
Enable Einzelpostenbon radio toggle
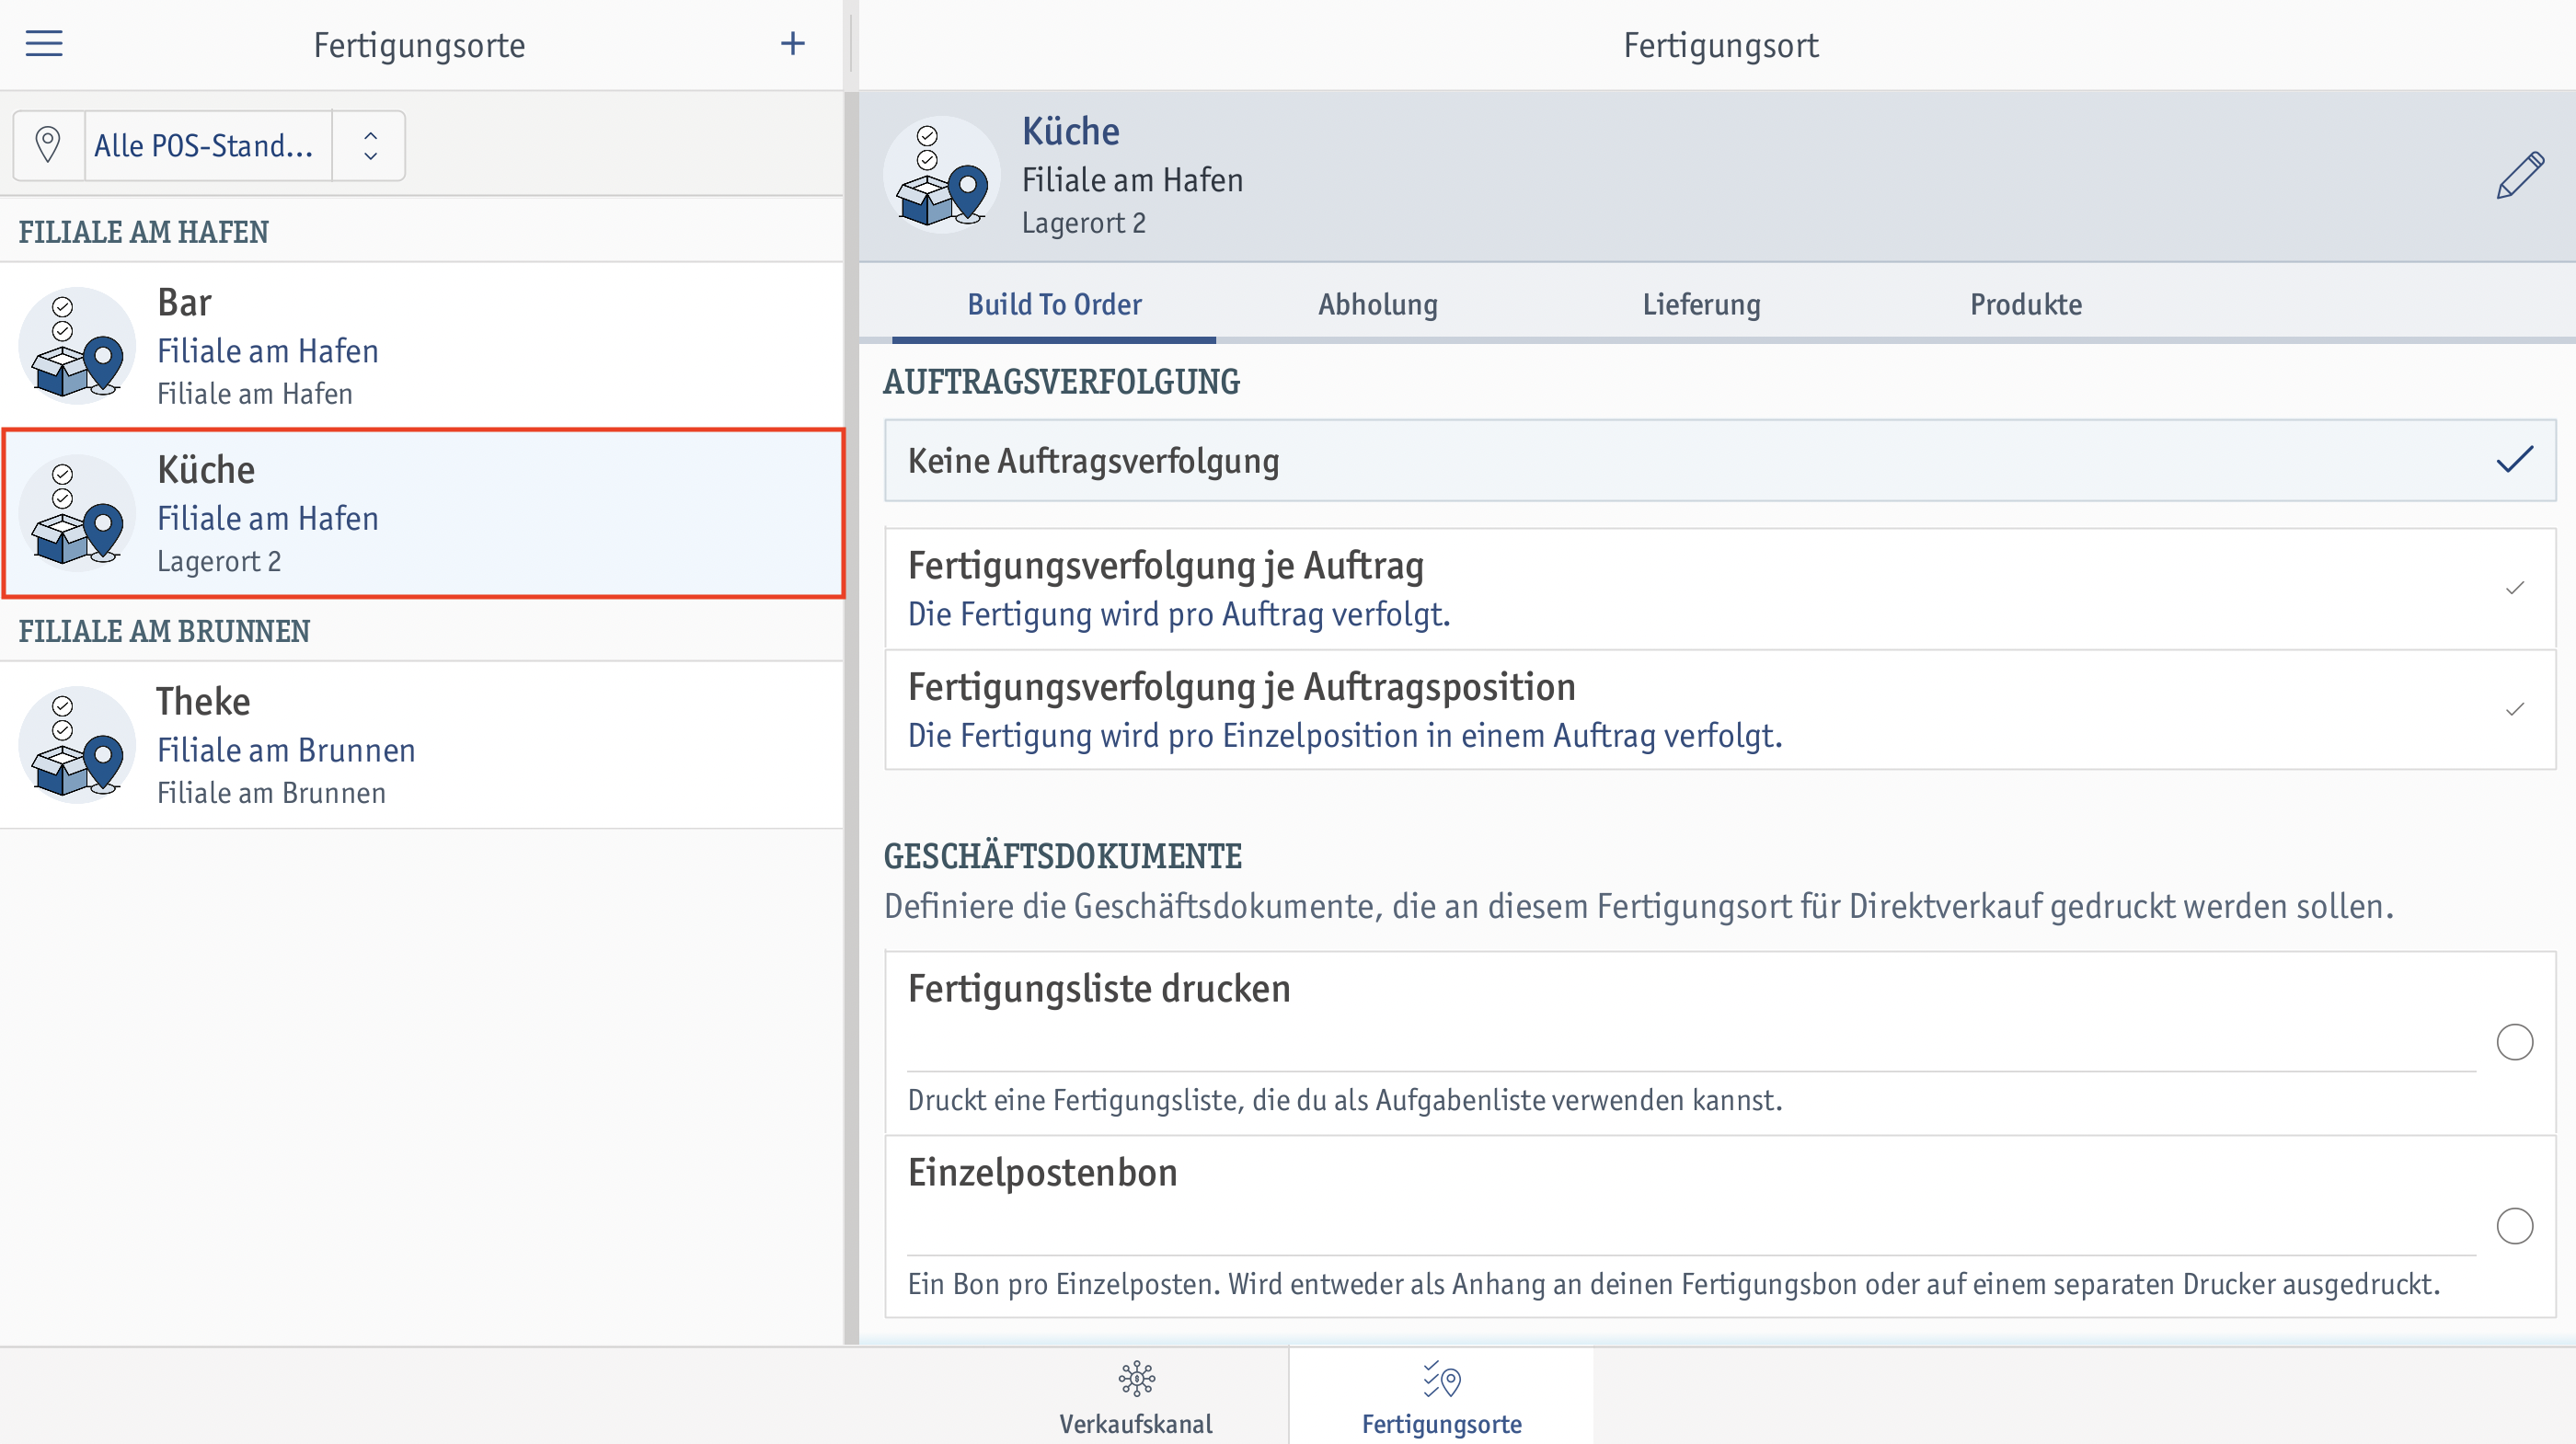click(2514, 1226)
